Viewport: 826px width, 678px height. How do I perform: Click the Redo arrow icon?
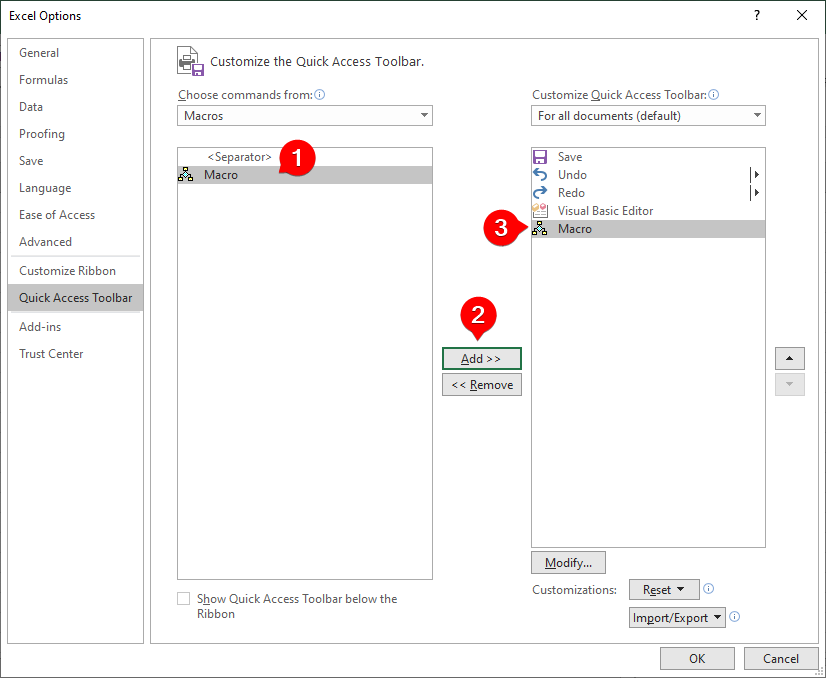(540, 193)
